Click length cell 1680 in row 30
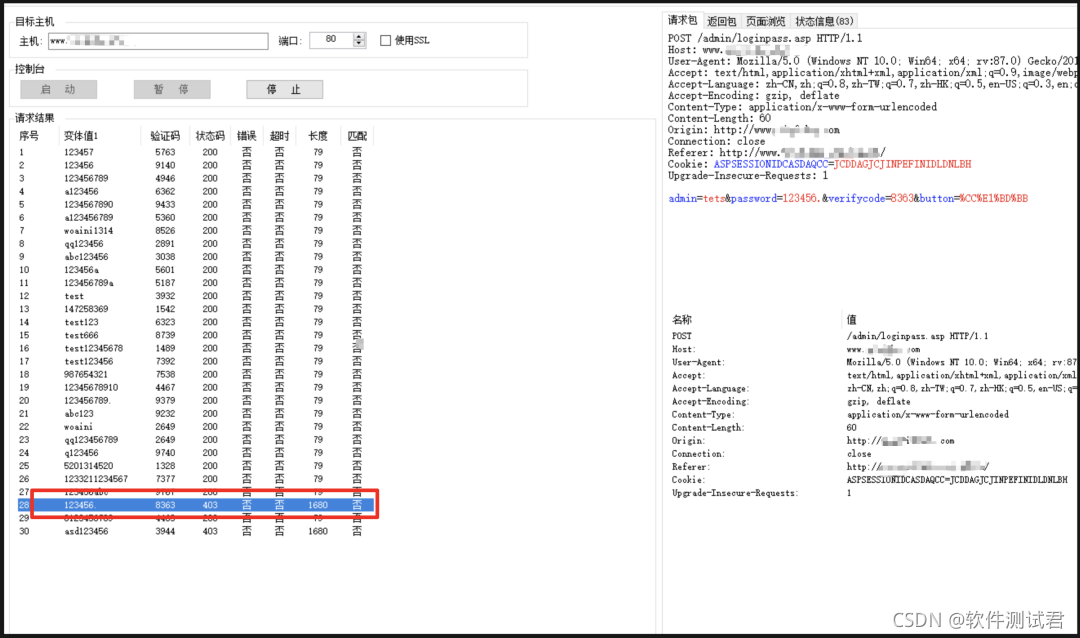 tap(318, 531)
